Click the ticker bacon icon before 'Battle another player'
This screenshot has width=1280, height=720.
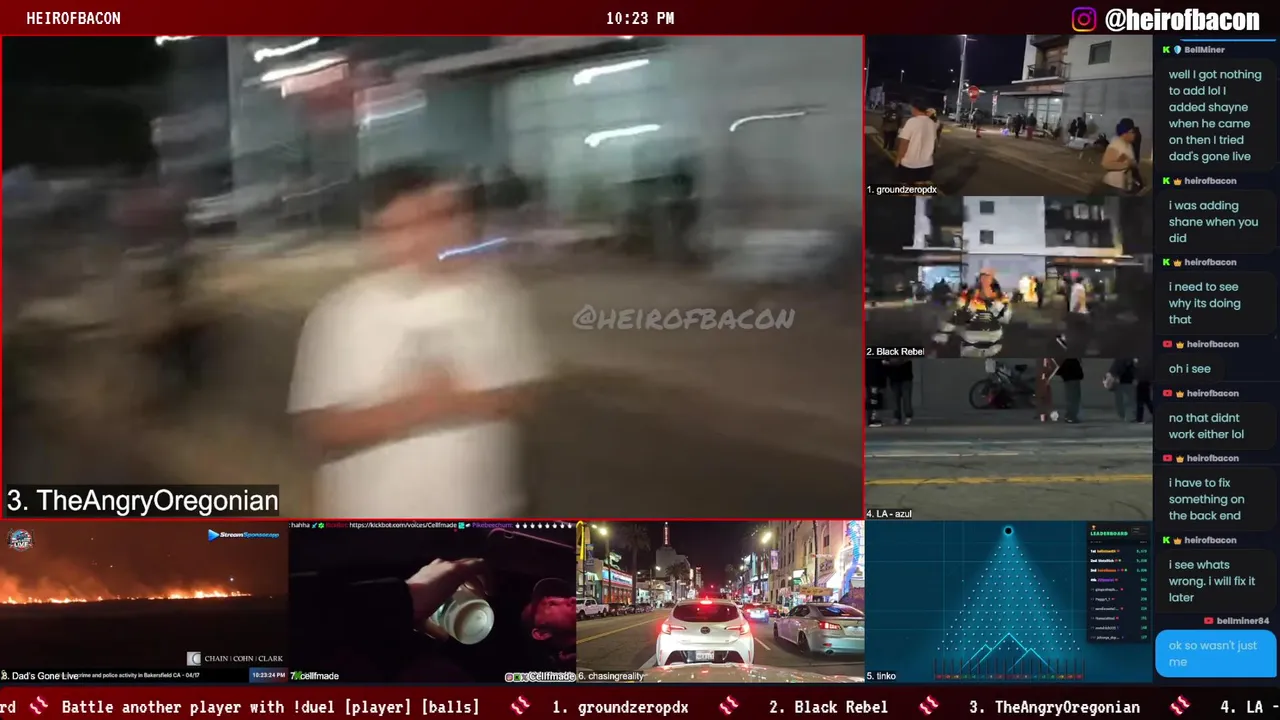coord(39,706)
